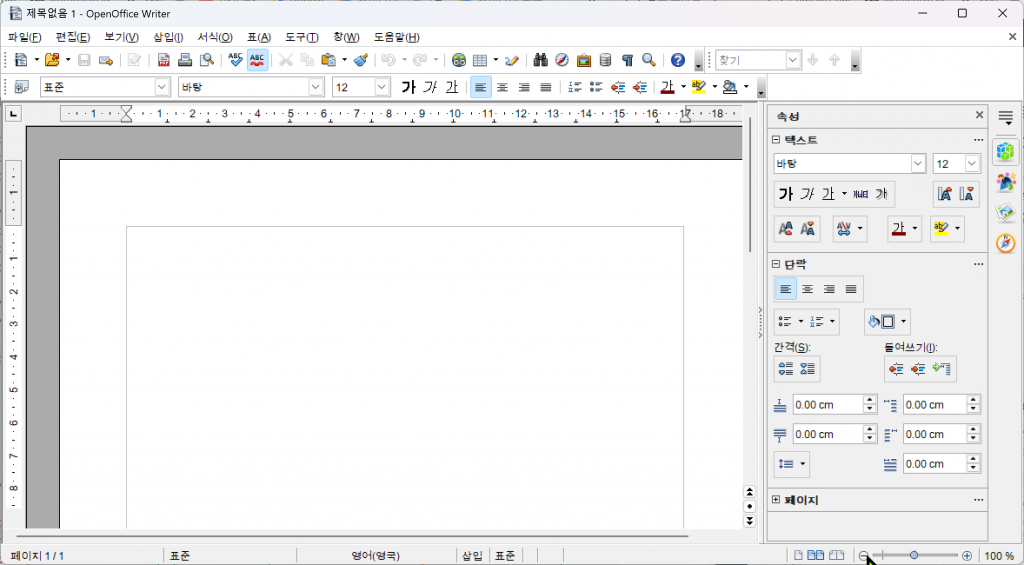Toggle AutoSpellcheck icon
The height and width of the screenshot is (565, 1024).
[x=257, y=60]
